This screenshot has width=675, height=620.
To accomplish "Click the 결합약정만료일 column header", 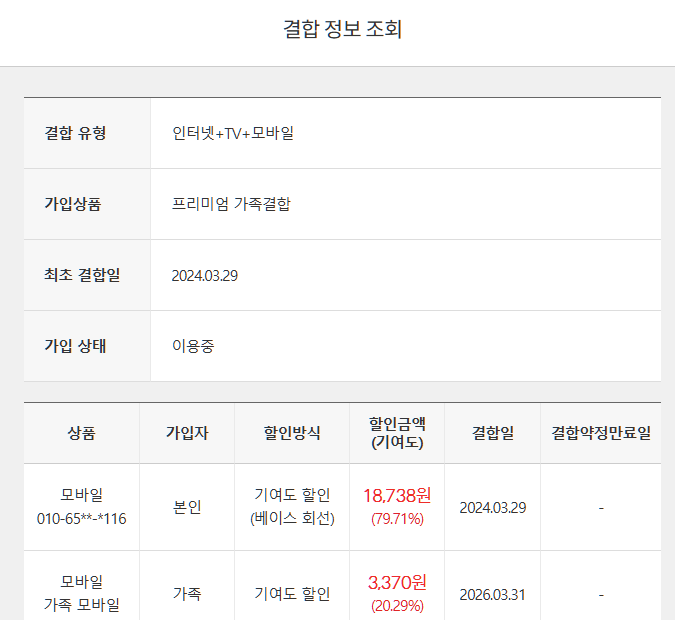I will (601, 433).
